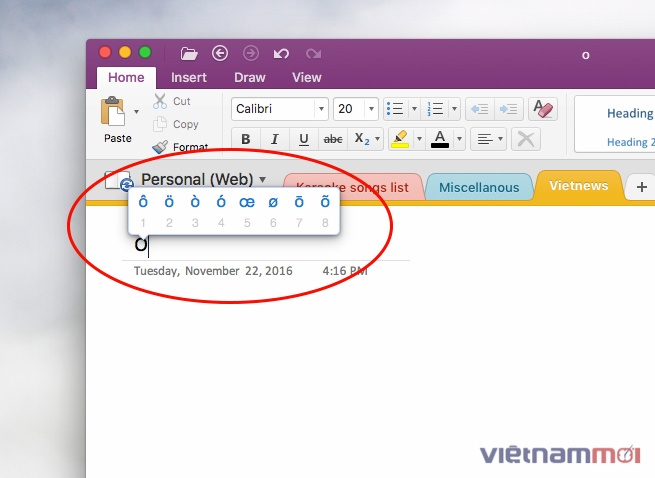This screenshot has width=655, height=478.
Task: Expand numbering style options arrow
Action: (x=454, y=109)
